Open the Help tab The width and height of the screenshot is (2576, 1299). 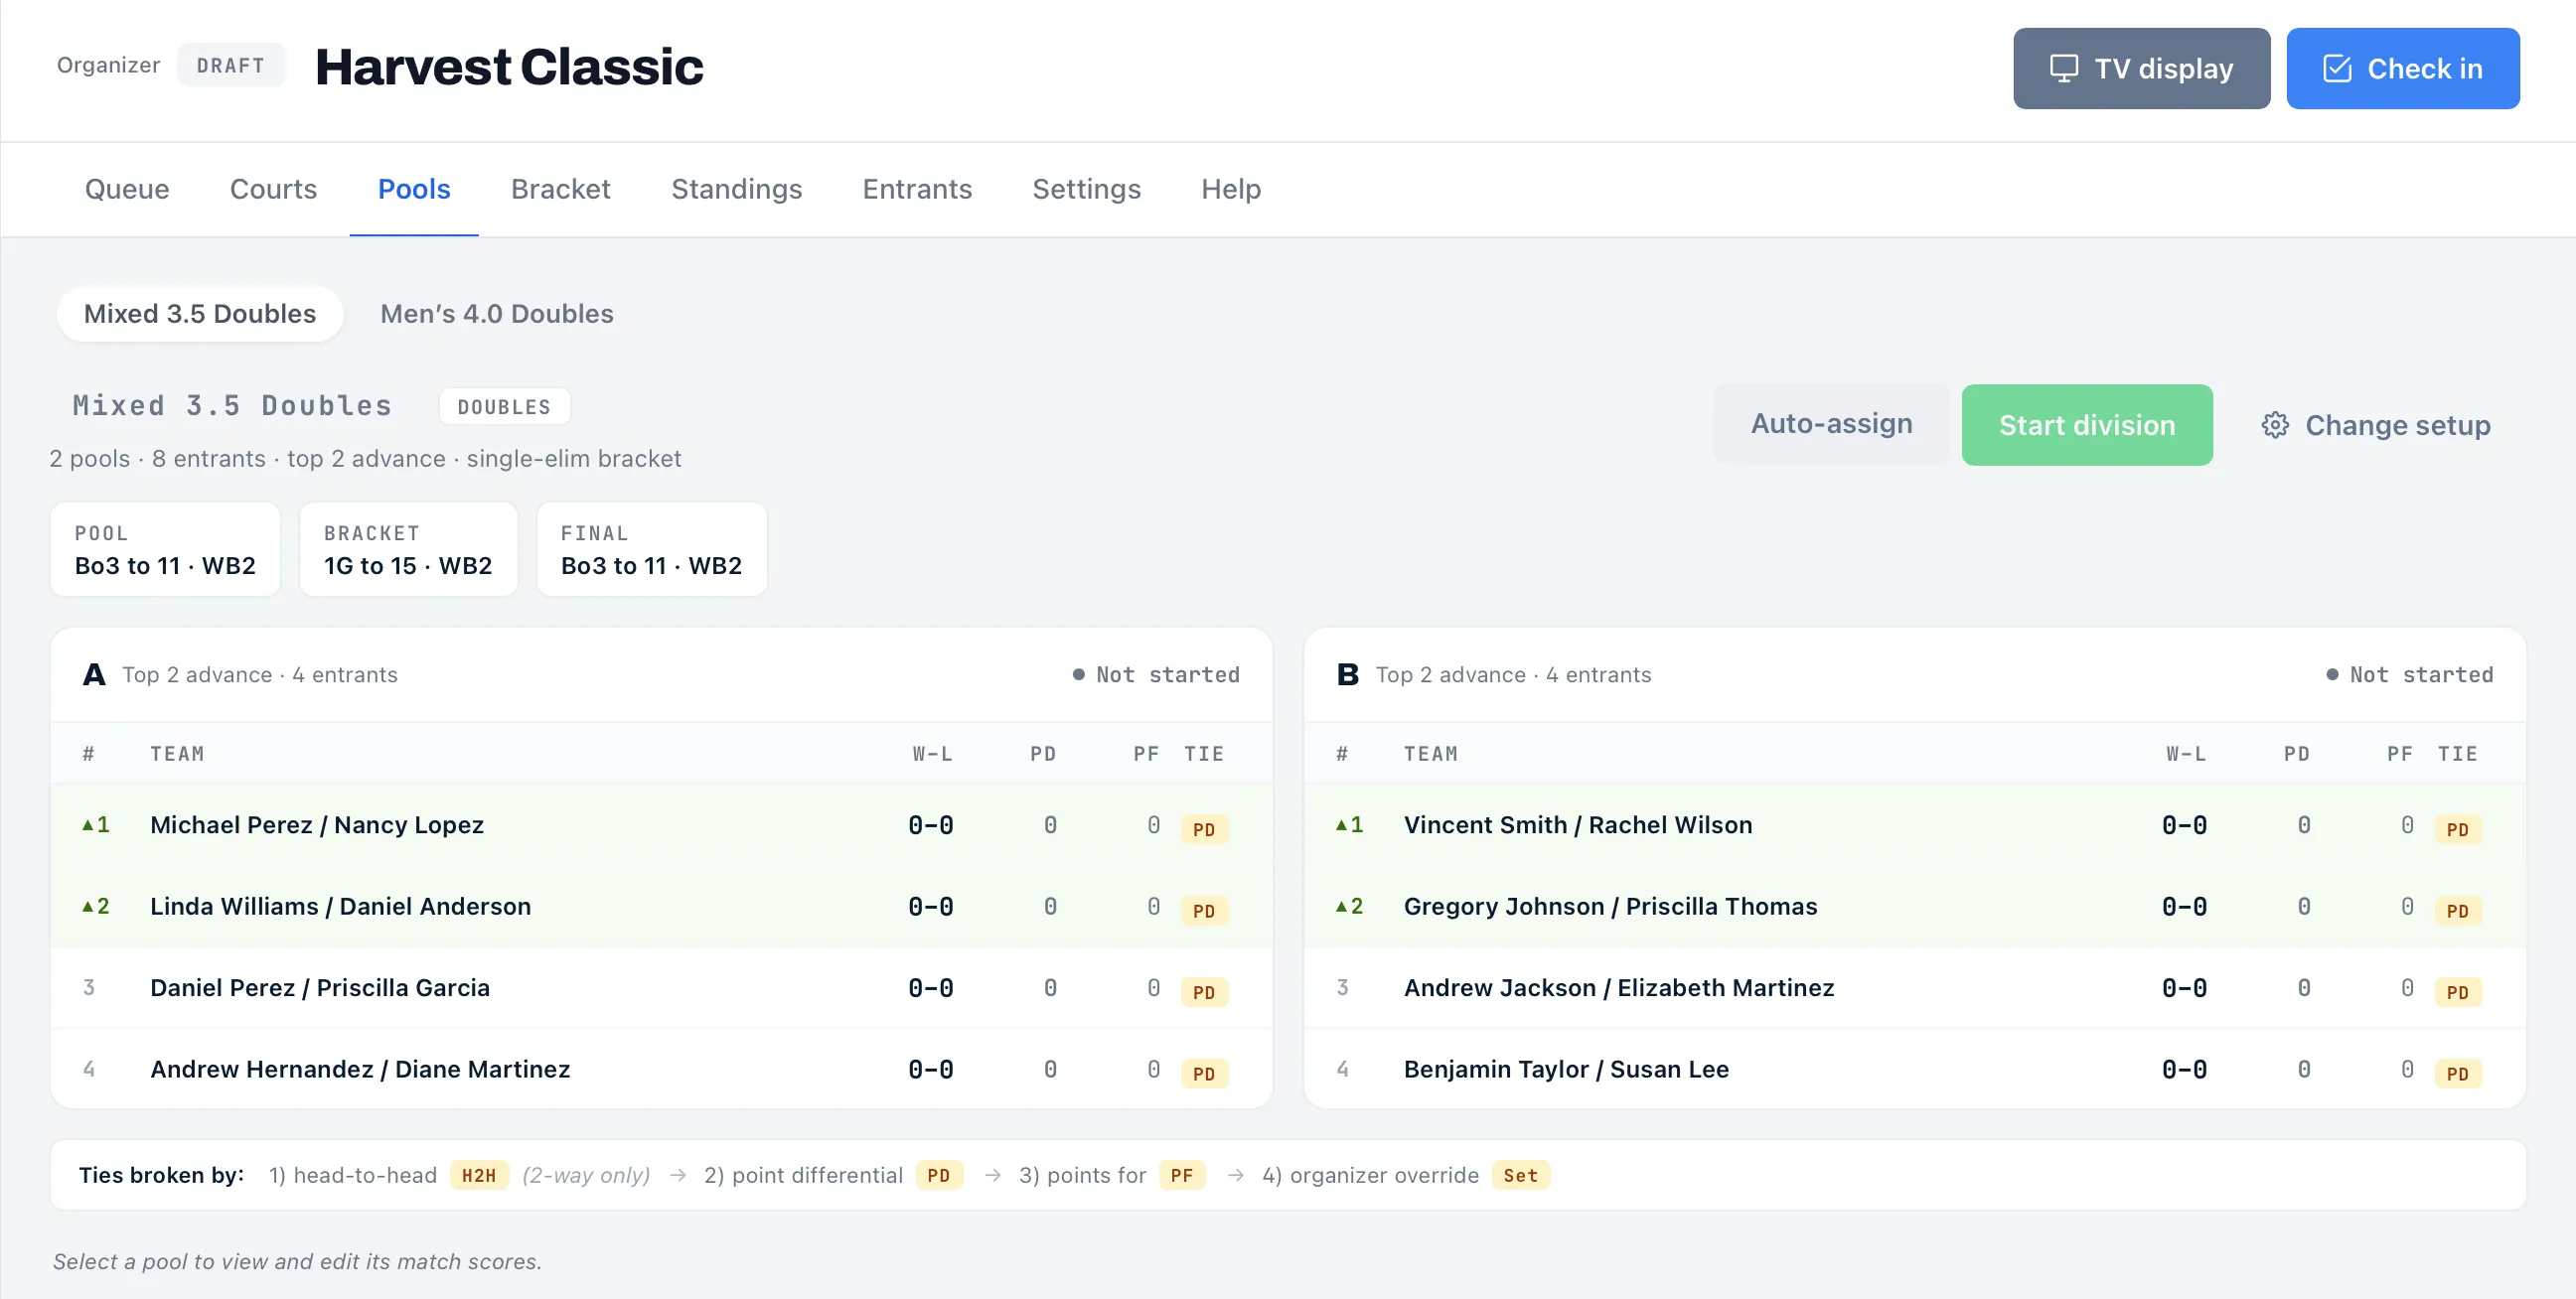click(x=1231, y=189)
